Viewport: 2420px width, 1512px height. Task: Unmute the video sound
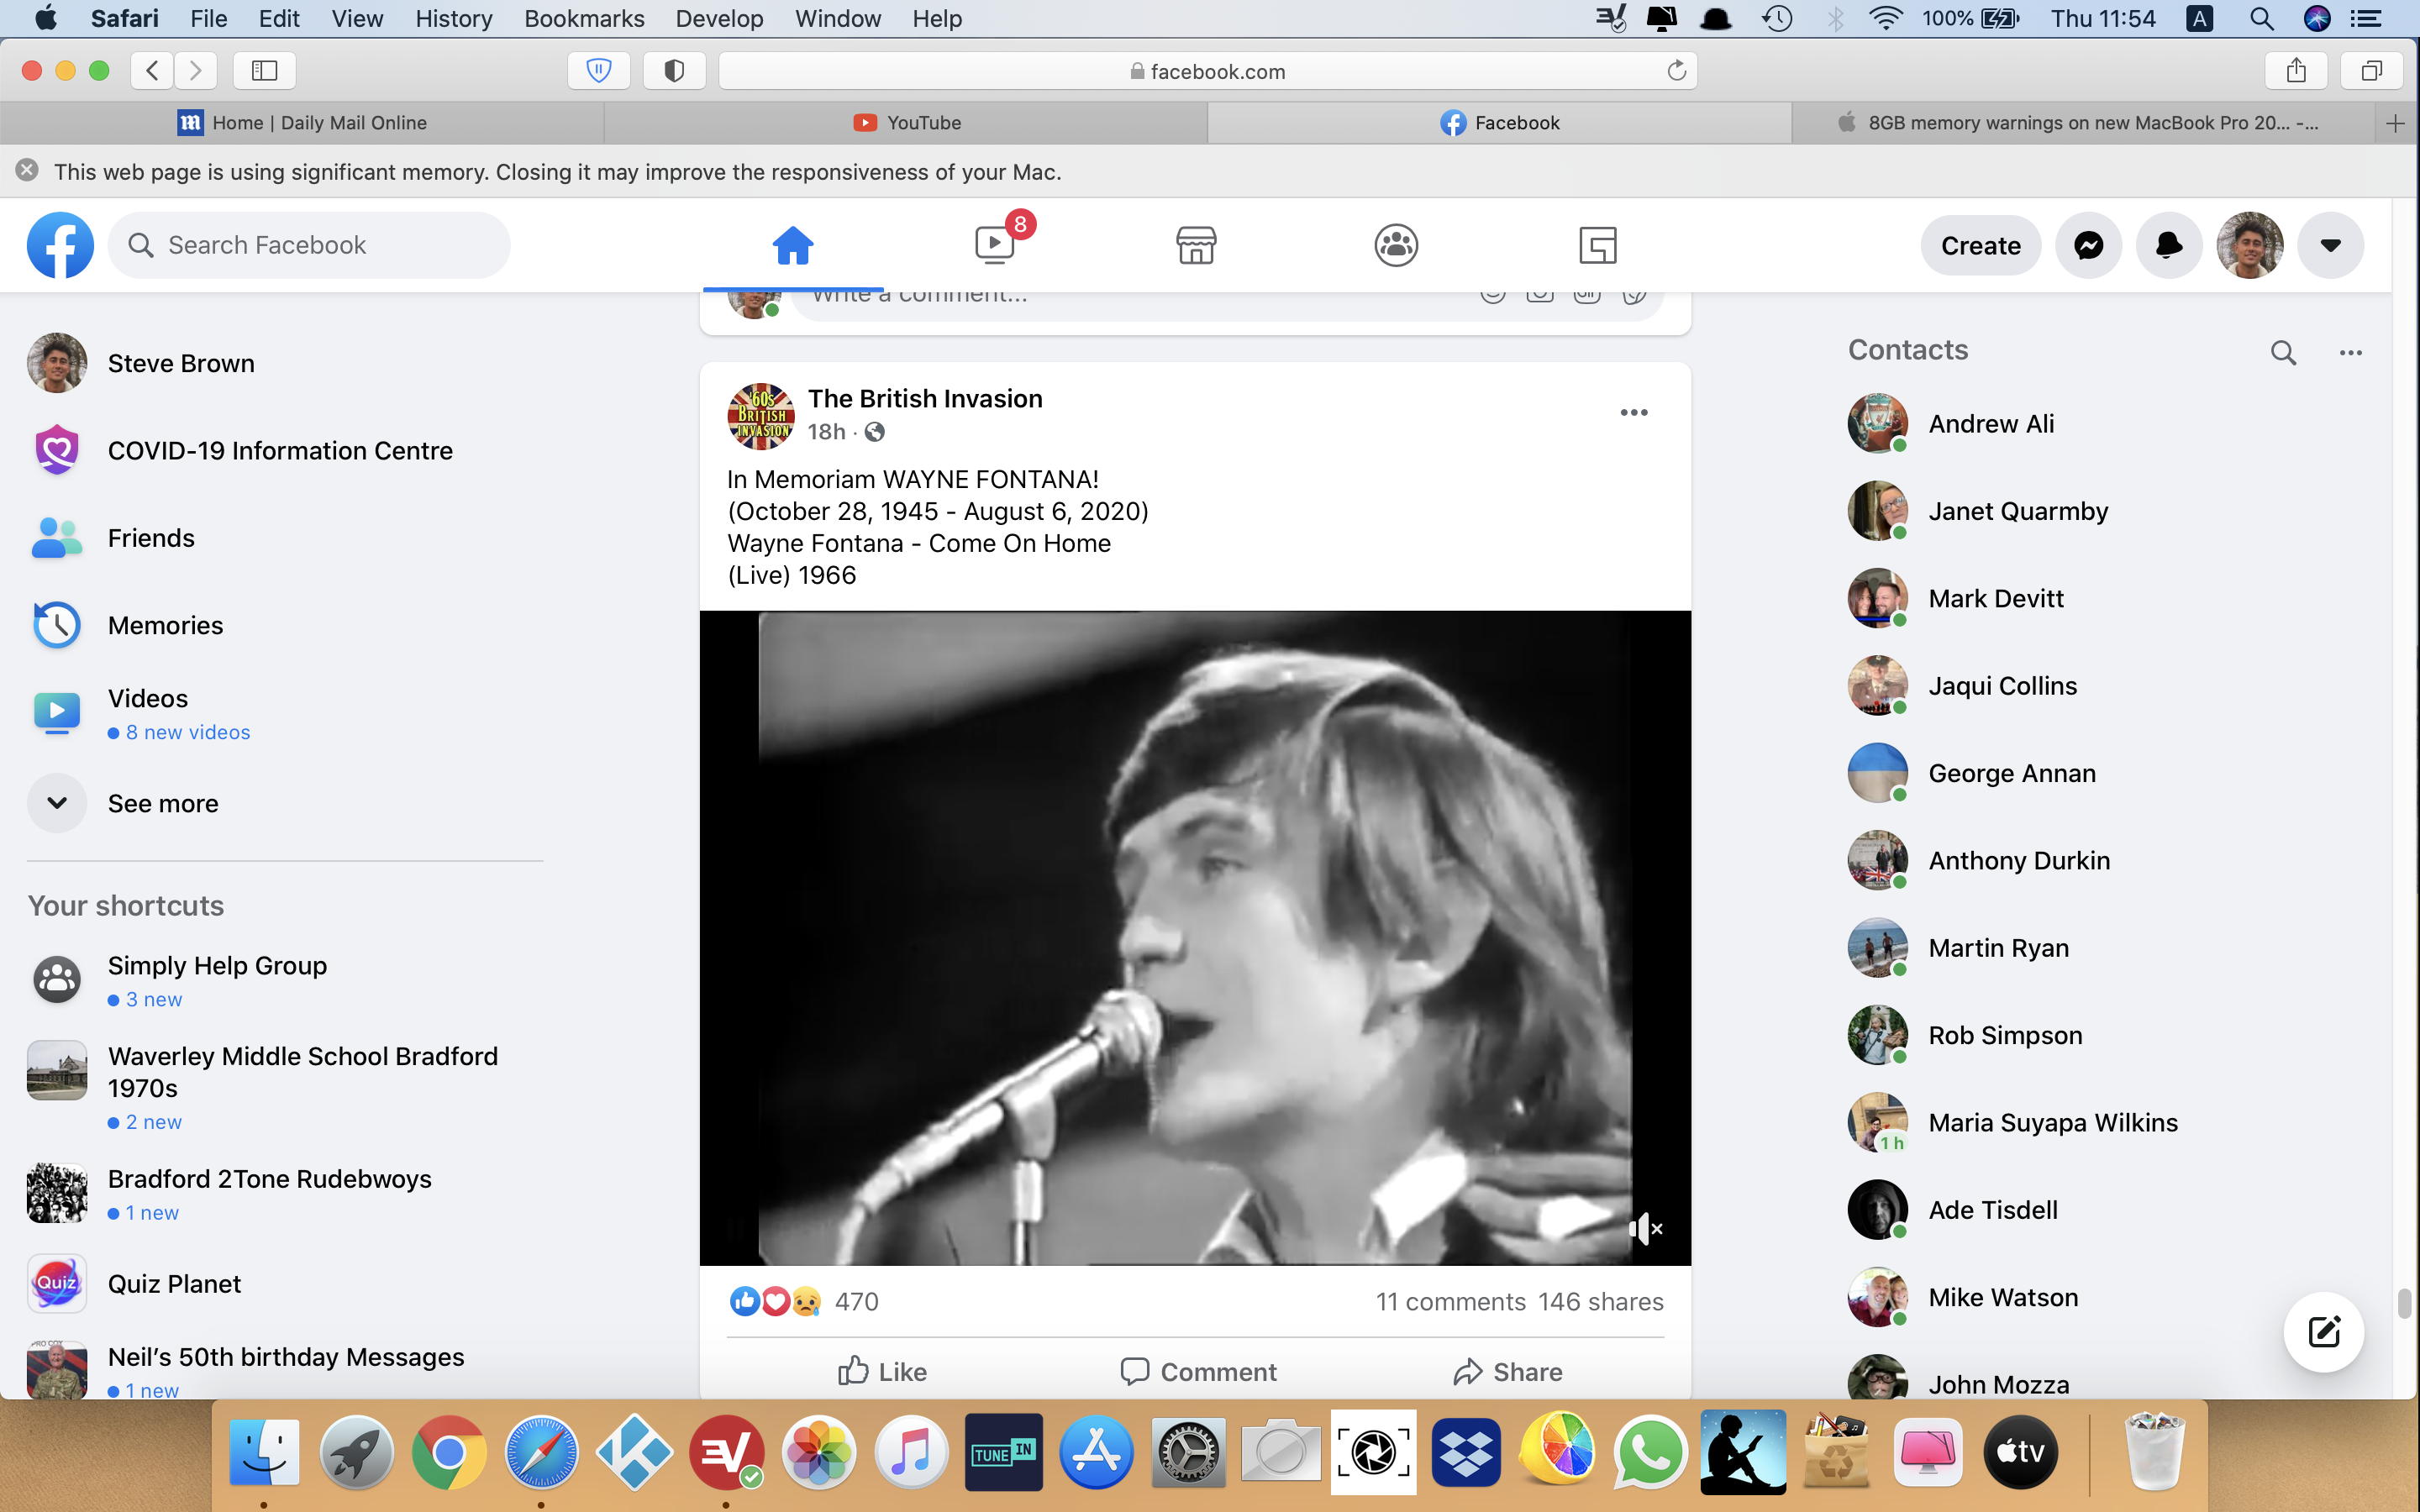click(1645, 1229)
